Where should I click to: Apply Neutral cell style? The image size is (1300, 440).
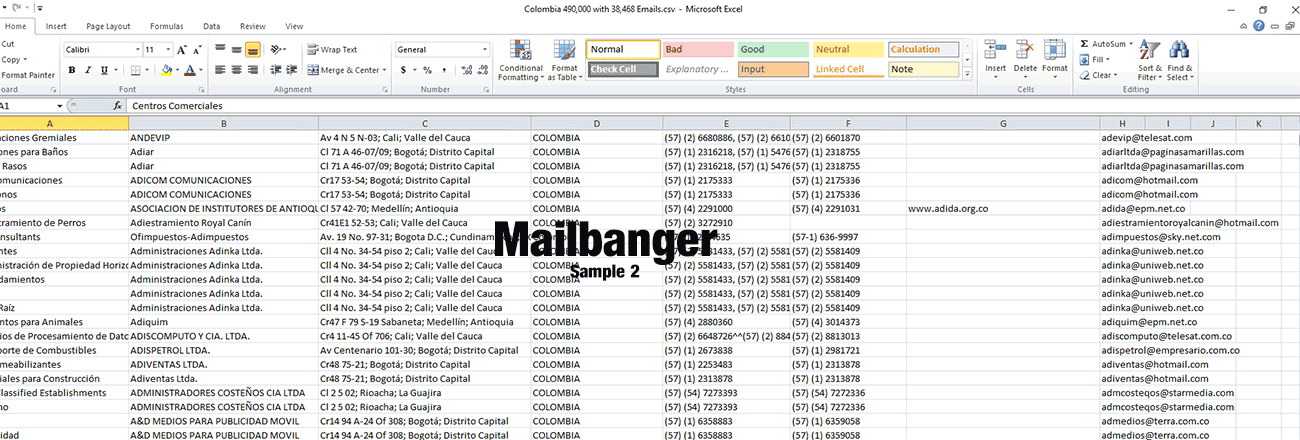coord(847,49)
